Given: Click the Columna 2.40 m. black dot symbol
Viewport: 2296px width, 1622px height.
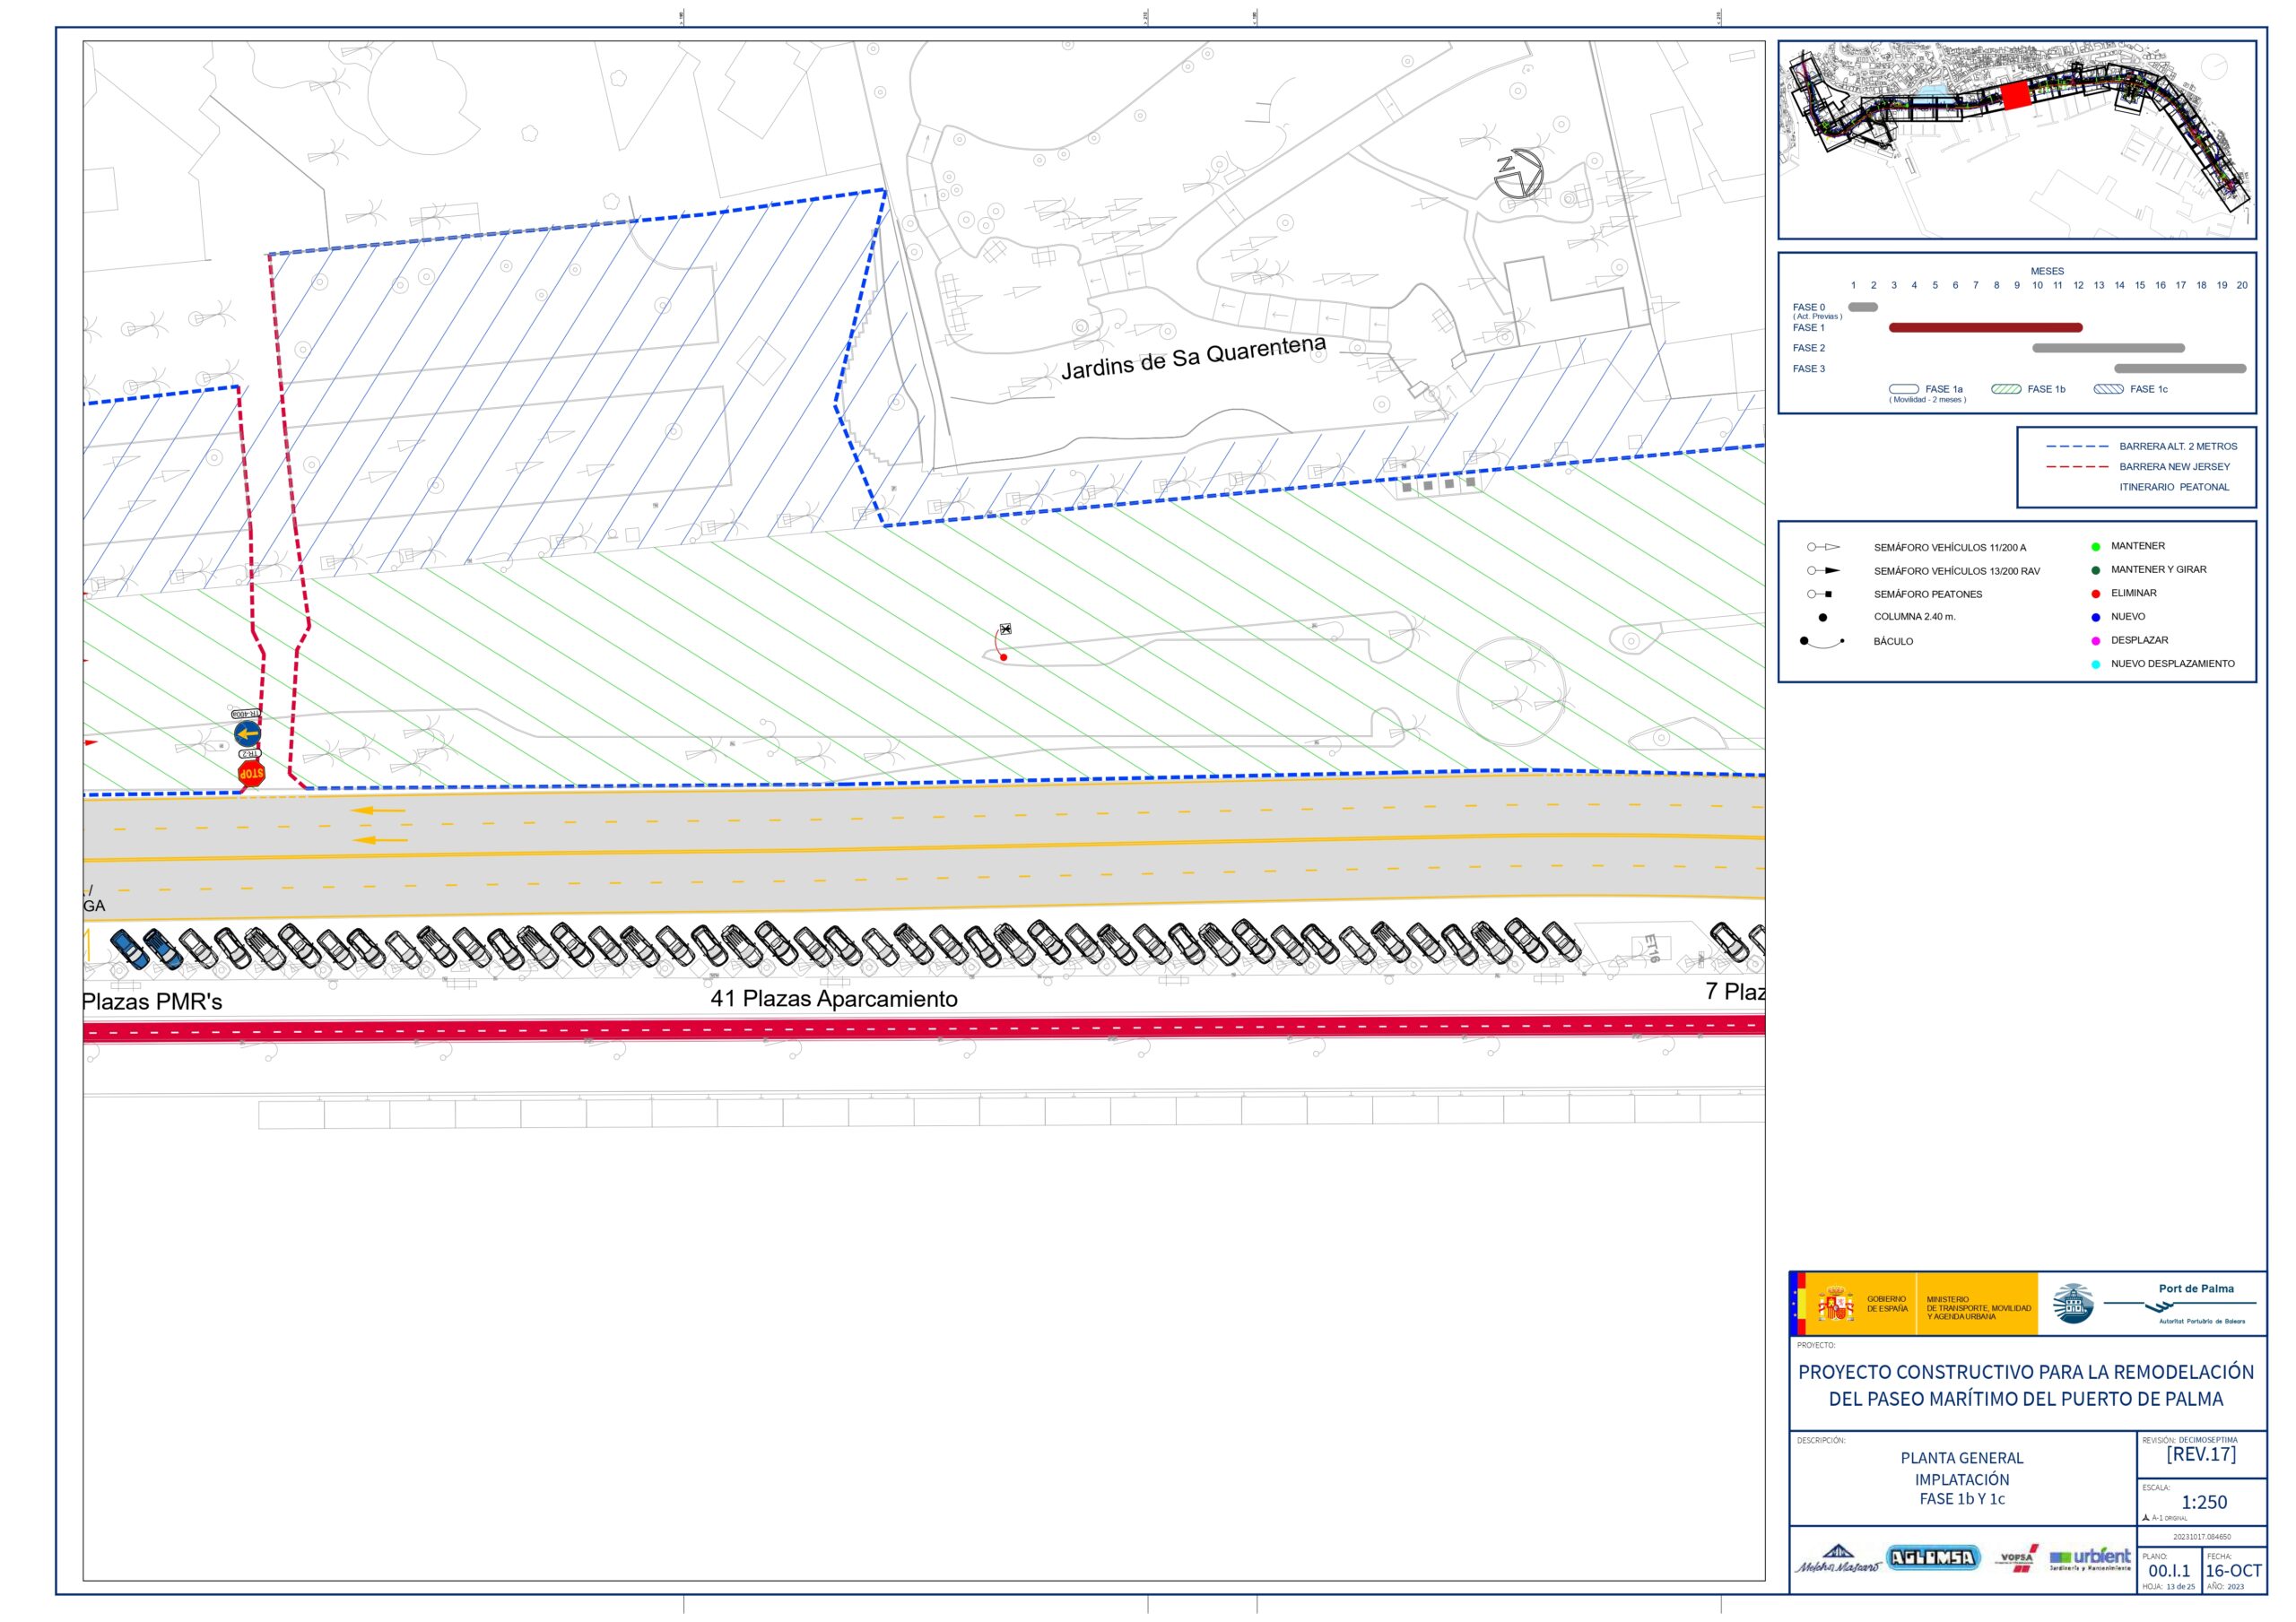Looking at the screenshot, I should coord(1823,618).
